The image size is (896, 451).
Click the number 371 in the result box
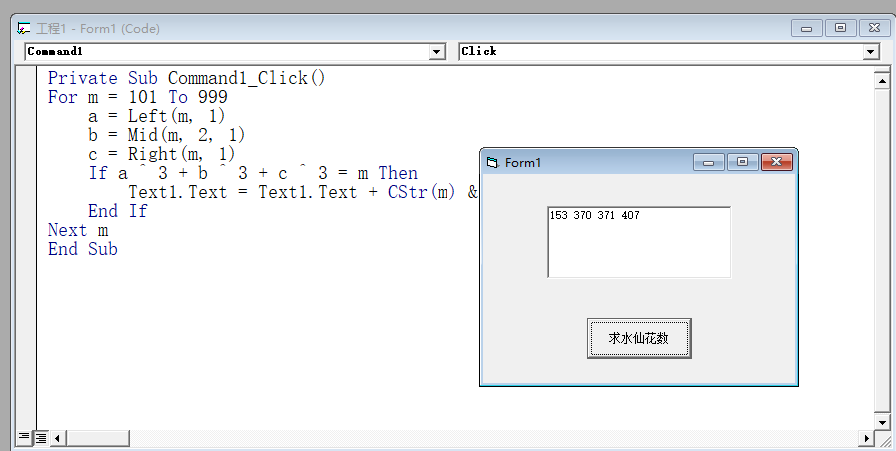coord(606,215)
